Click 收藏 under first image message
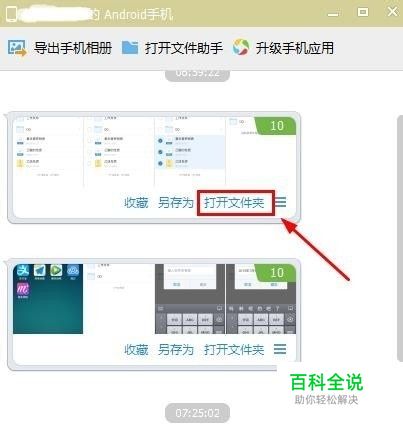This screenshot has height=436, width=403. pyautogui.click(x=136, y=203)
